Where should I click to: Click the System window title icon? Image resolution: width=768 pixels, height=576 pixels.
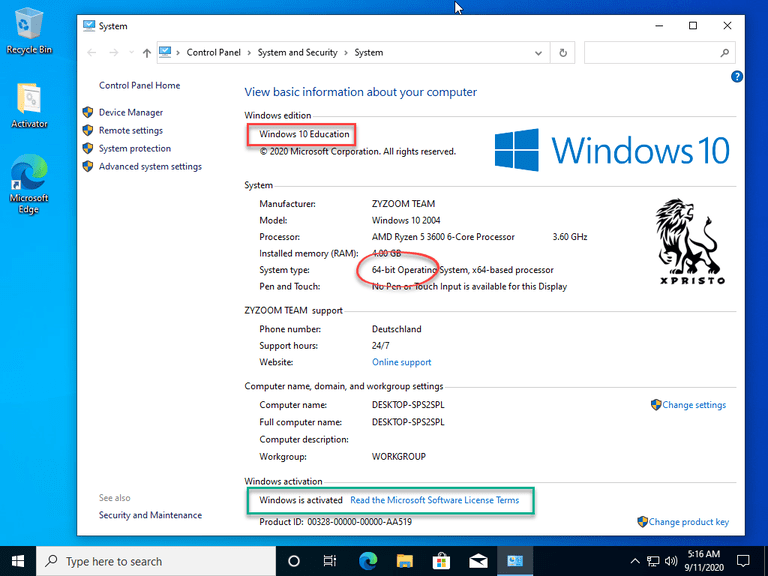pyautogui.click(x=89, y=26)
